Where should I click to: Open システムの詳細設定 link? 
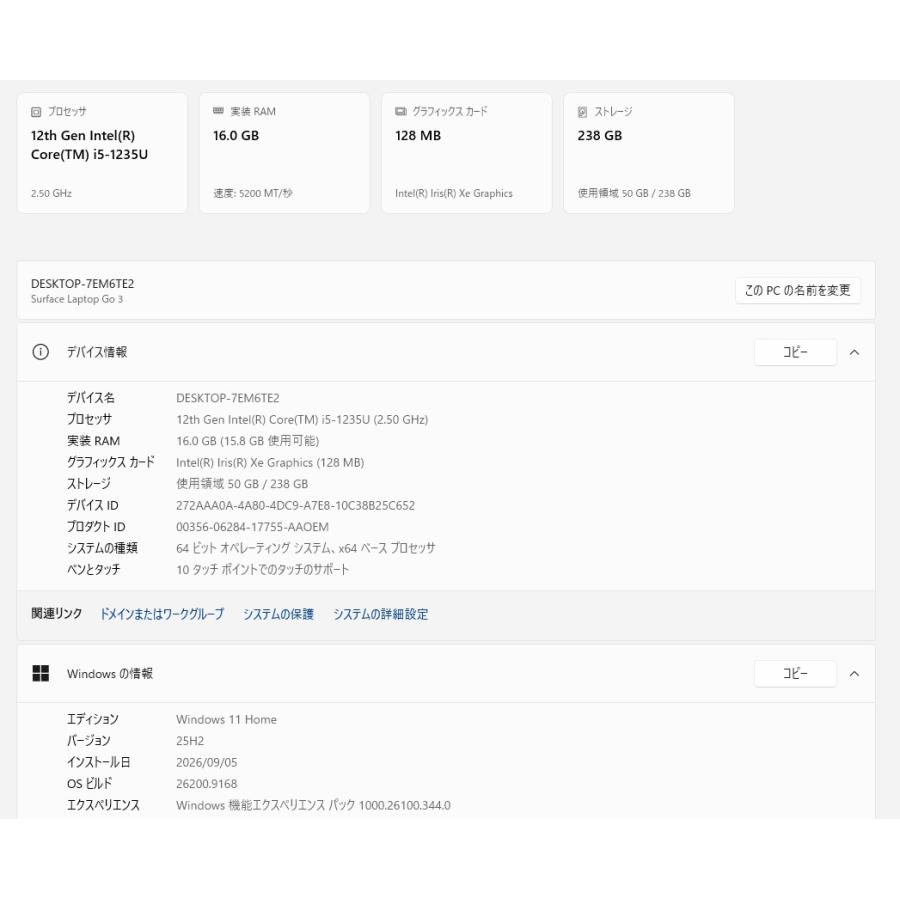coord(381,614)
